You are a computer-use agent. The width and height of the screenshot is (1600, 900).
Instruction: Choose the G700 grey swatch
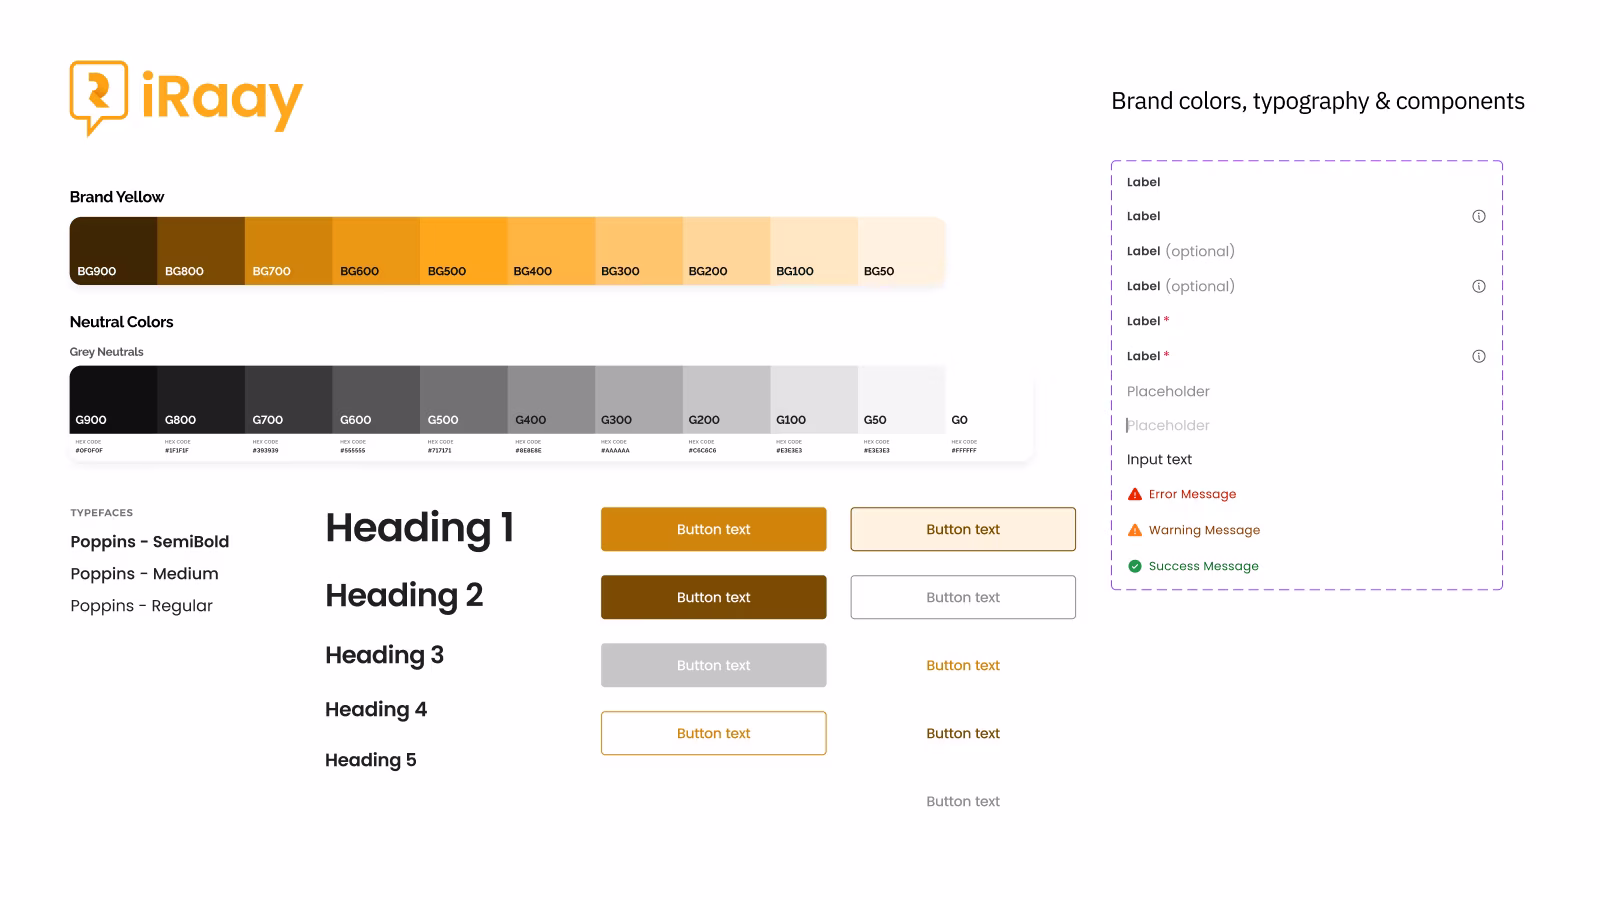(x=289, y=400)
